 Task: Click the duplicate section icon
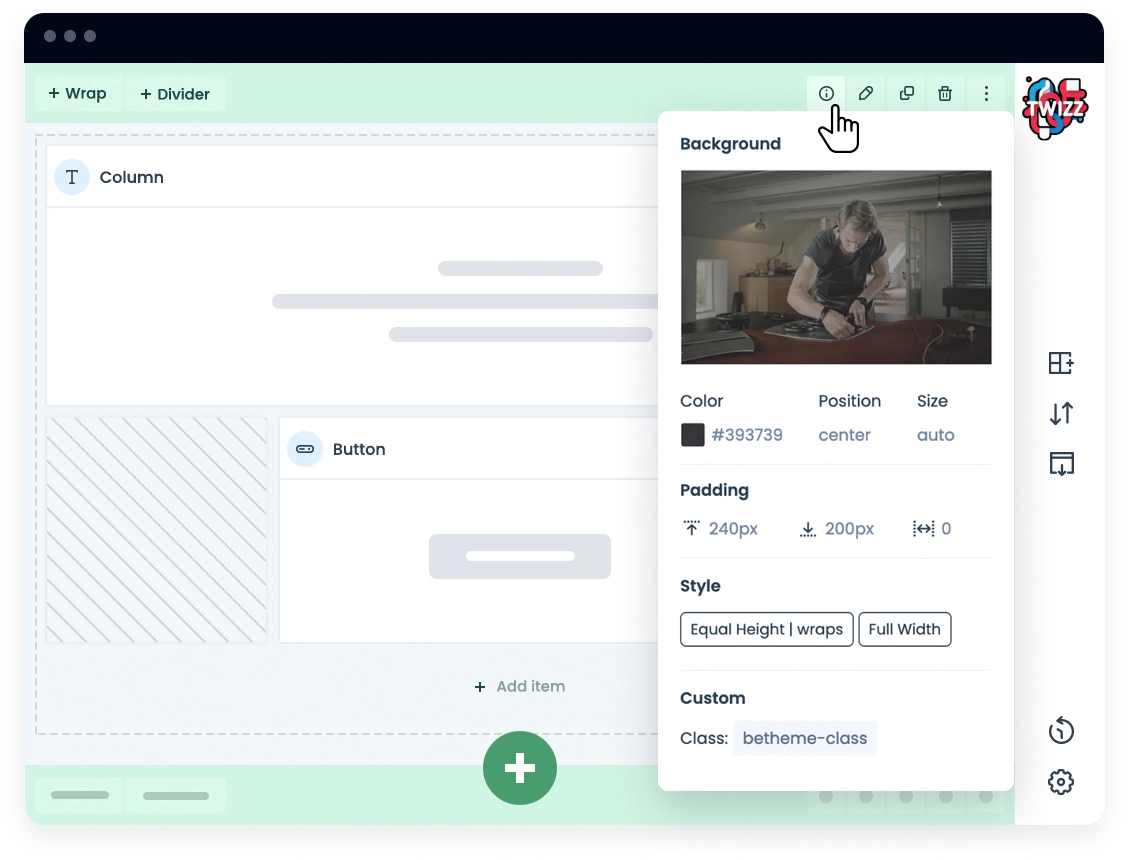(x=906, y=94)
